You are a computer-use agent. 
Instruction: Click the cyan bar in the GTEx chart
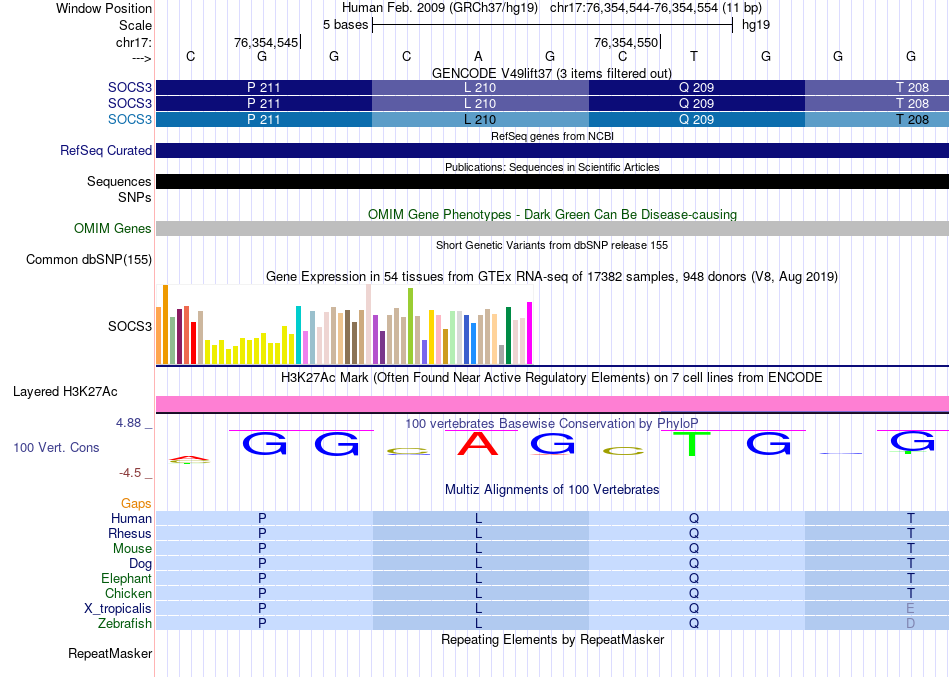point(299,335)
